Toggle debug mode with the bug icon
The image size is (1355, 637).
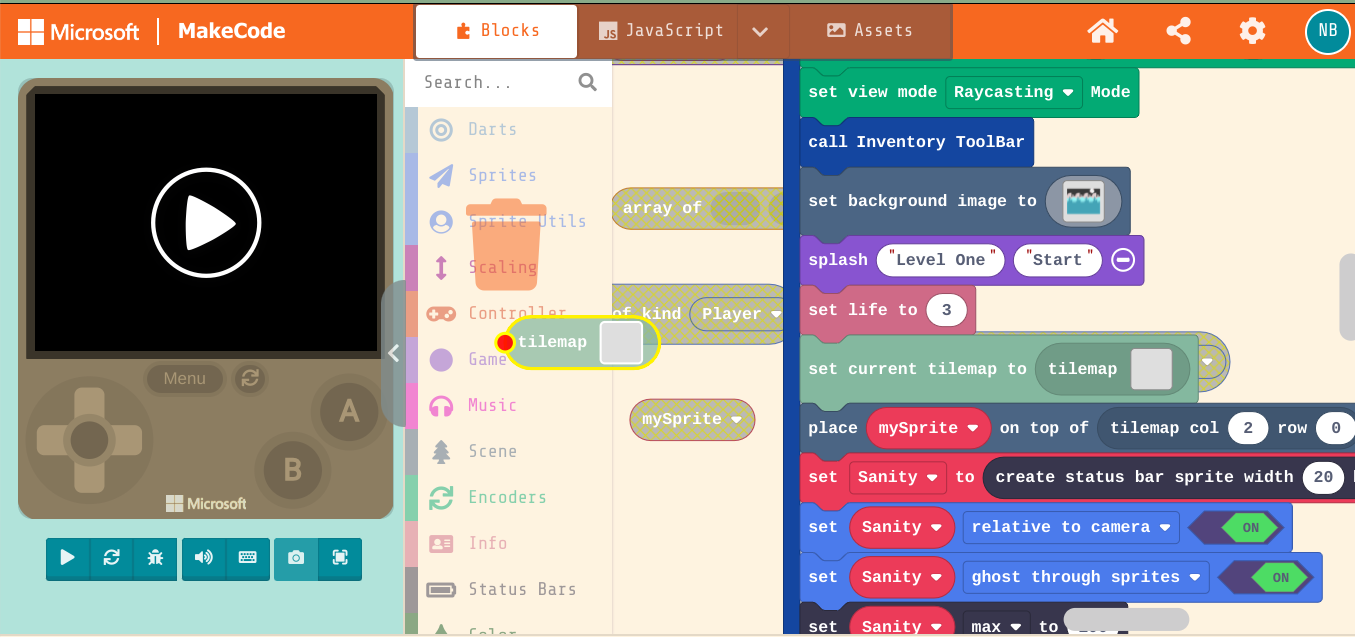(x=155, y=558)
